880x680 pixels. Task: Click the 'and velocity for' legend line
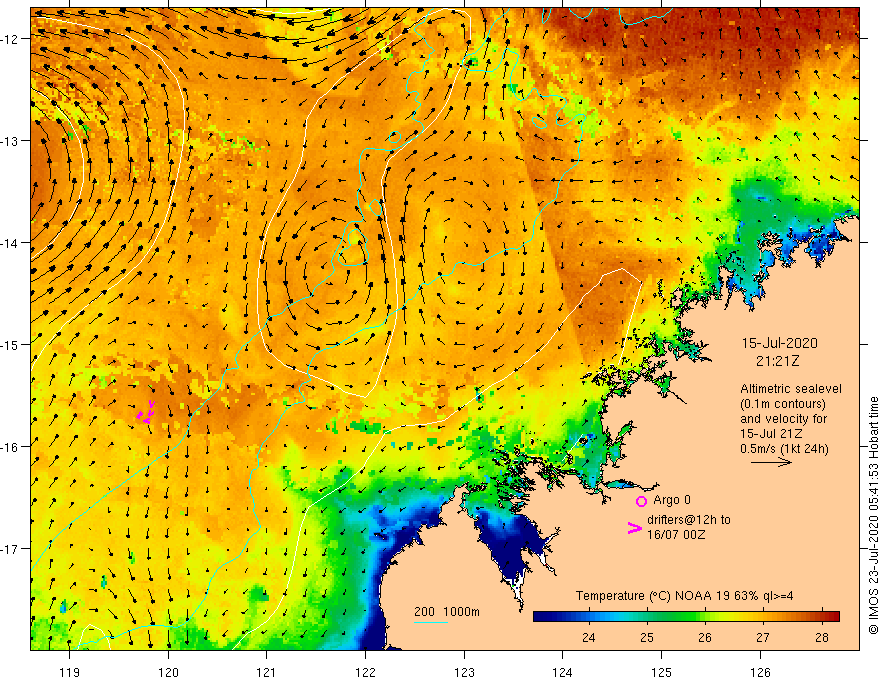[783, 419]
